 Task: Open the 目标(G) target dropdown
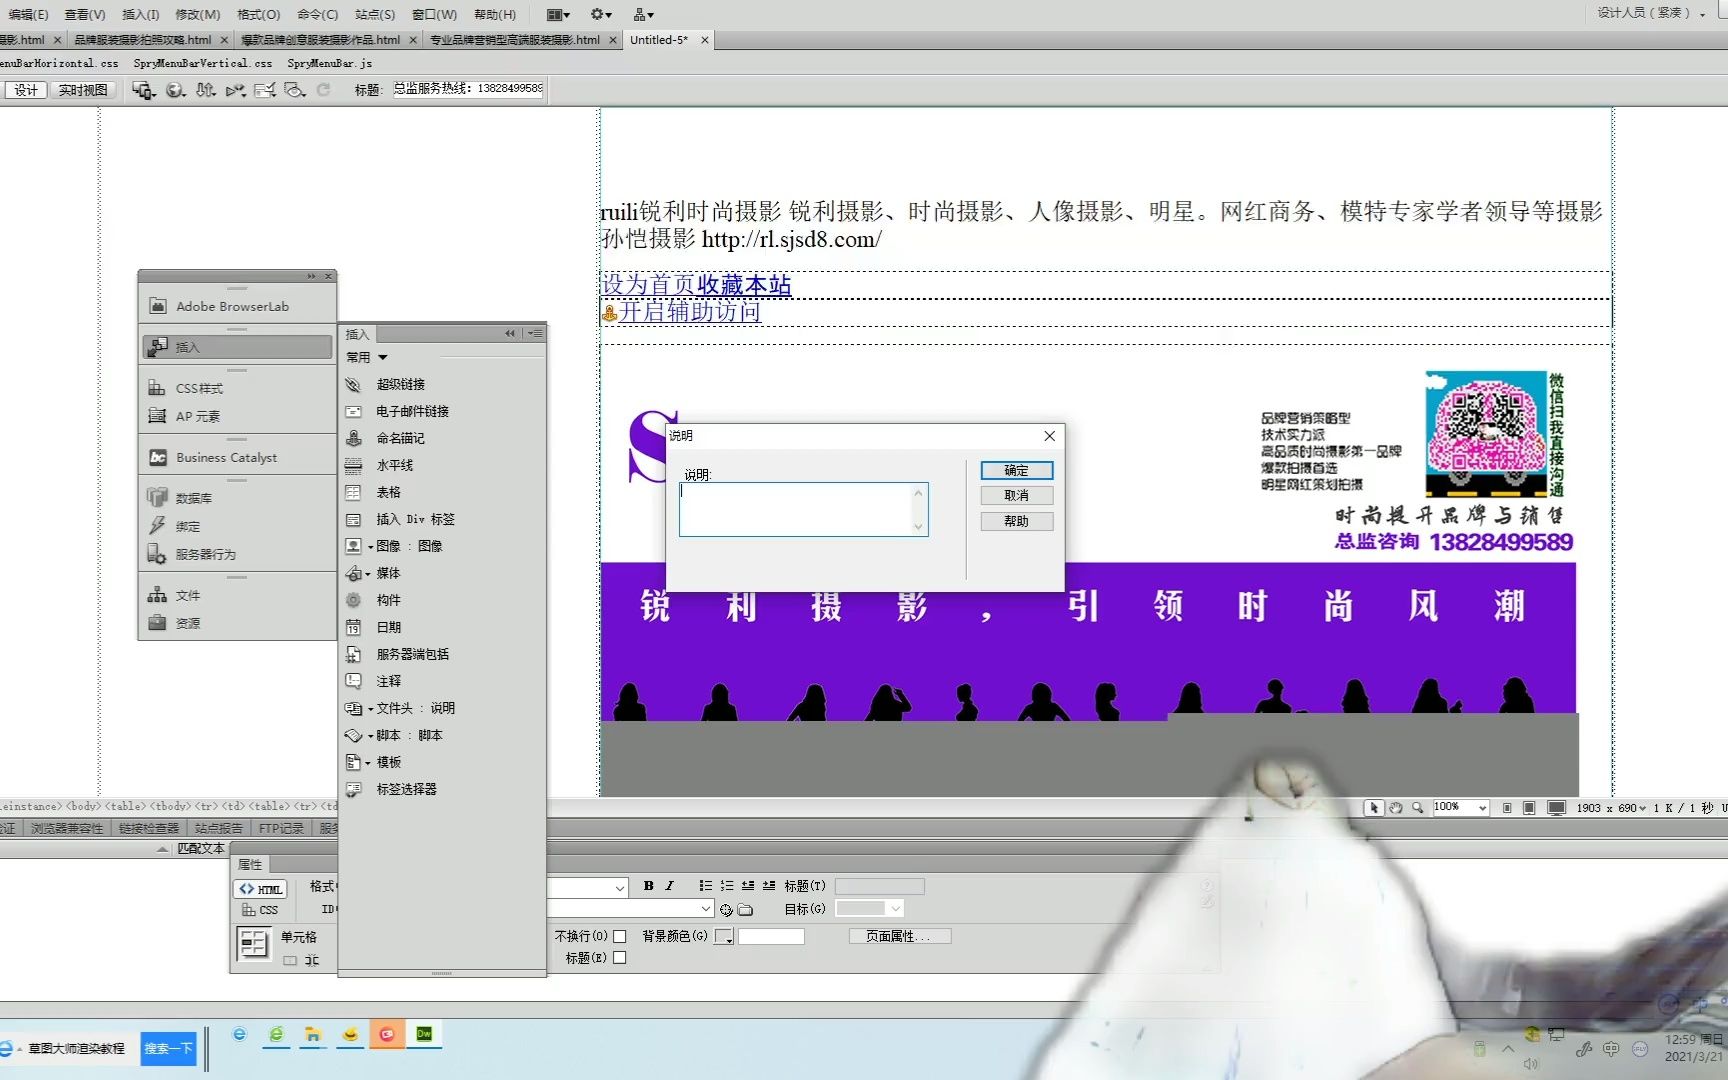[x=869, y=908]
